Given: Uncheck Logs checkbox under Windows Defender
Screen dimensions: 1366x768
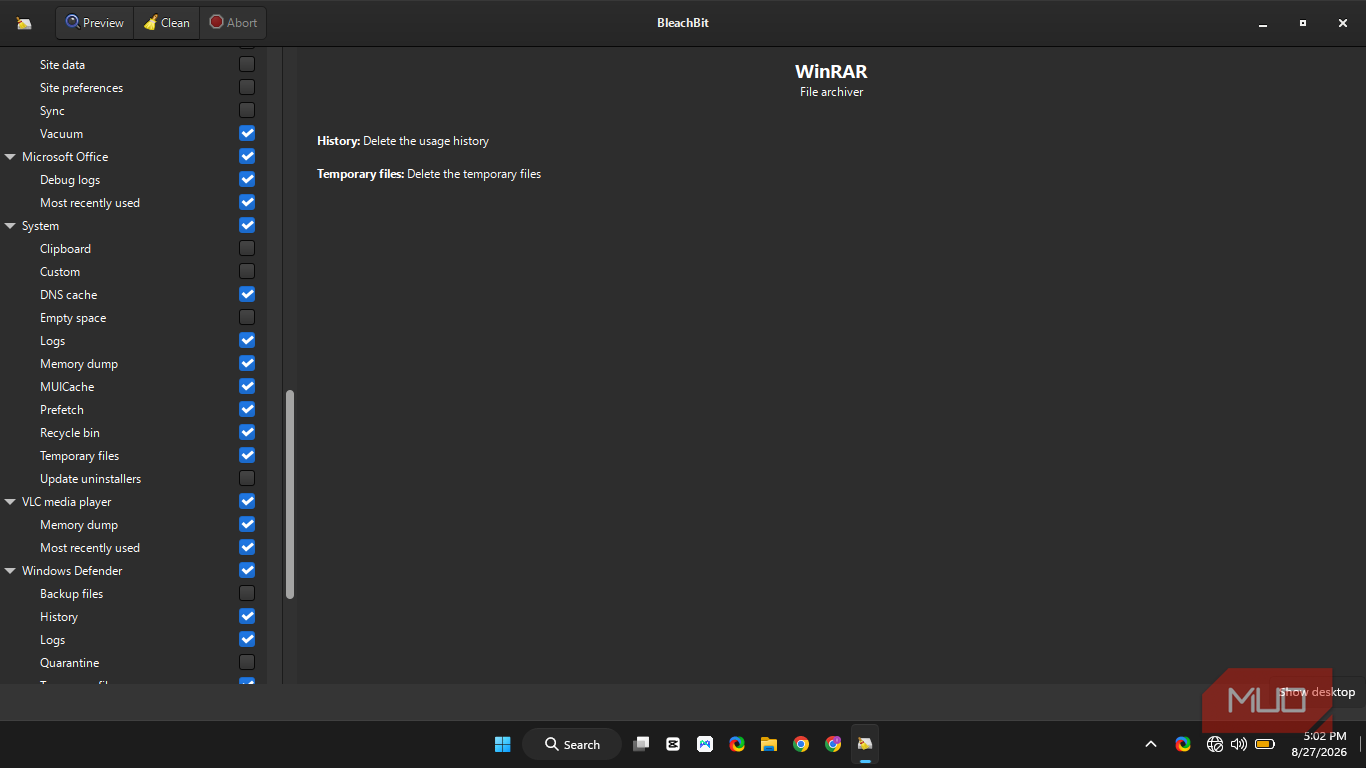Looking at the screenshot, I should coord(247,639).
